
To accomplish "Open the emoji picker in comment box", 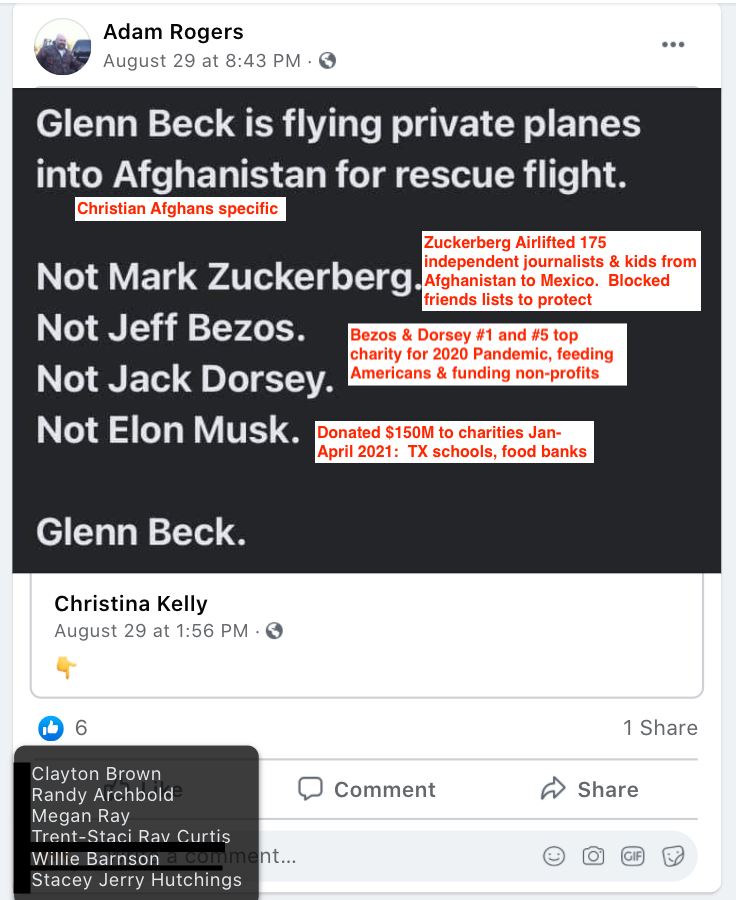I will coord(553,856).
